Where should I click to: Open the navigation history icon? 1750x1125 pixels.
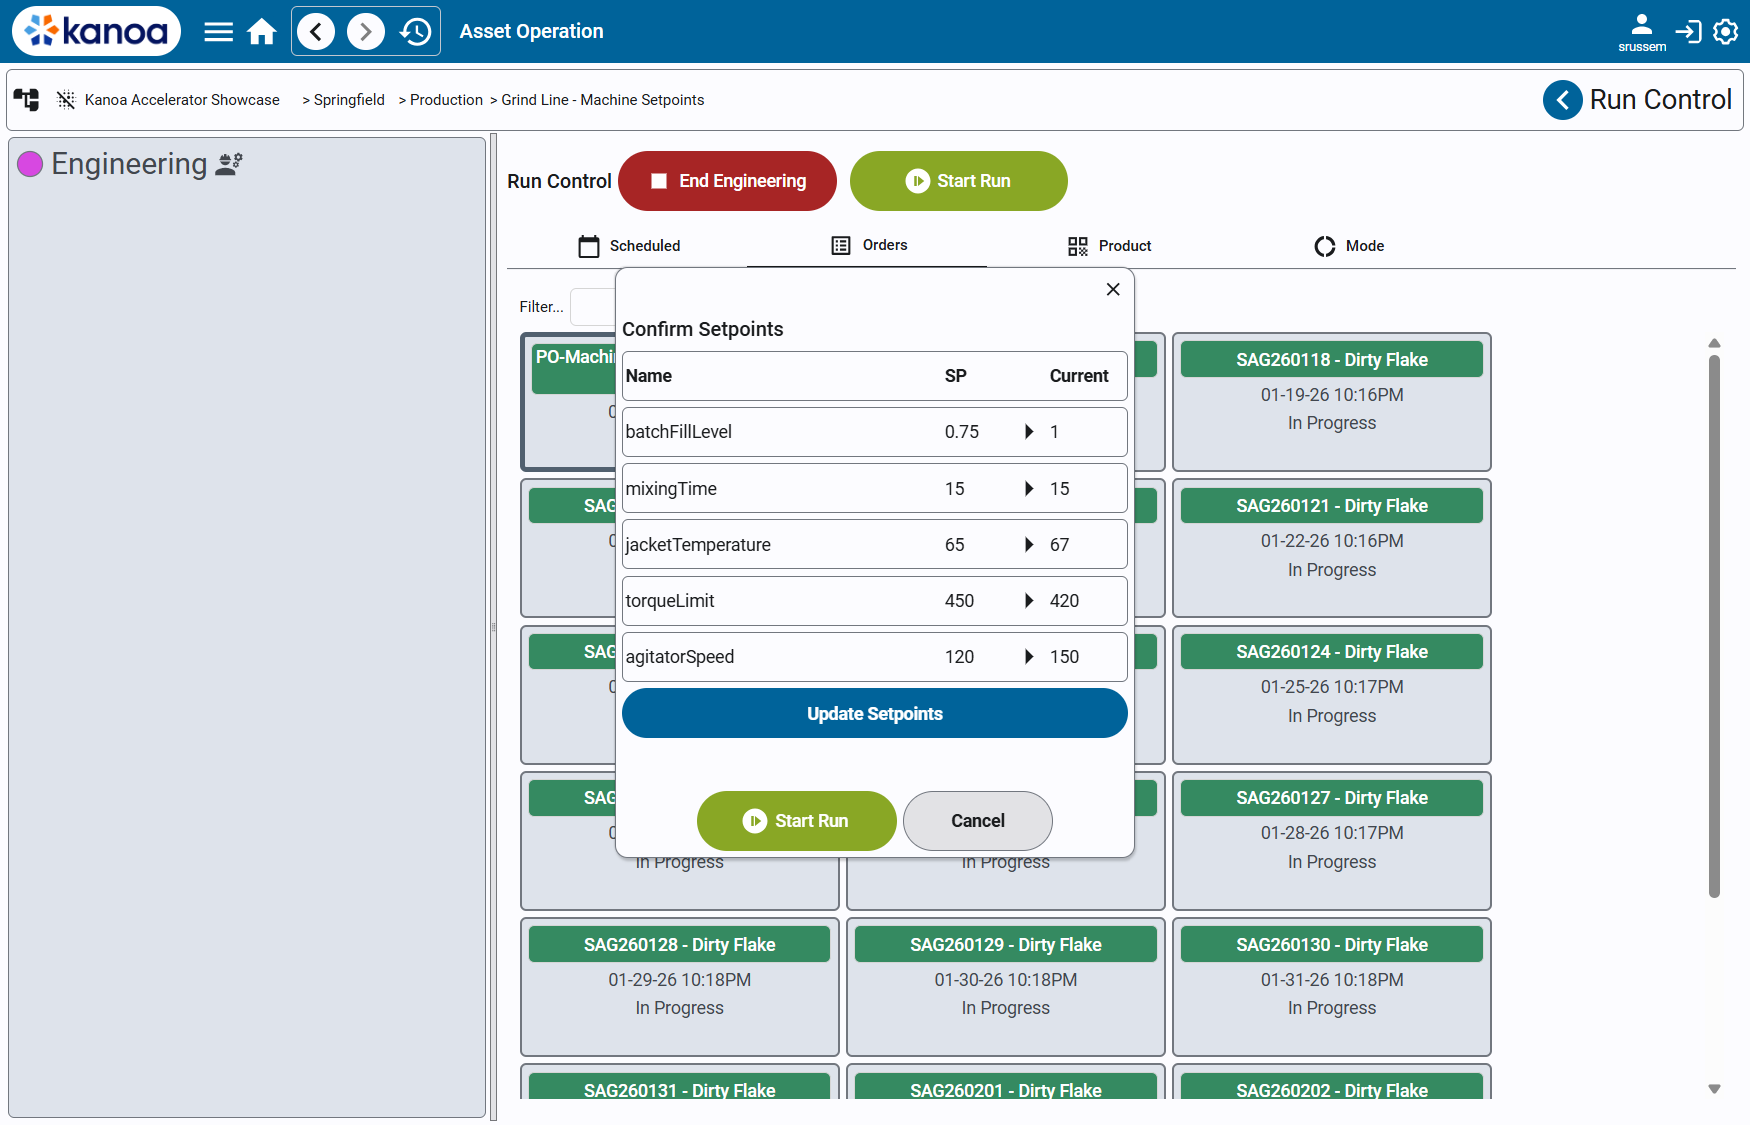pos(415,31)
